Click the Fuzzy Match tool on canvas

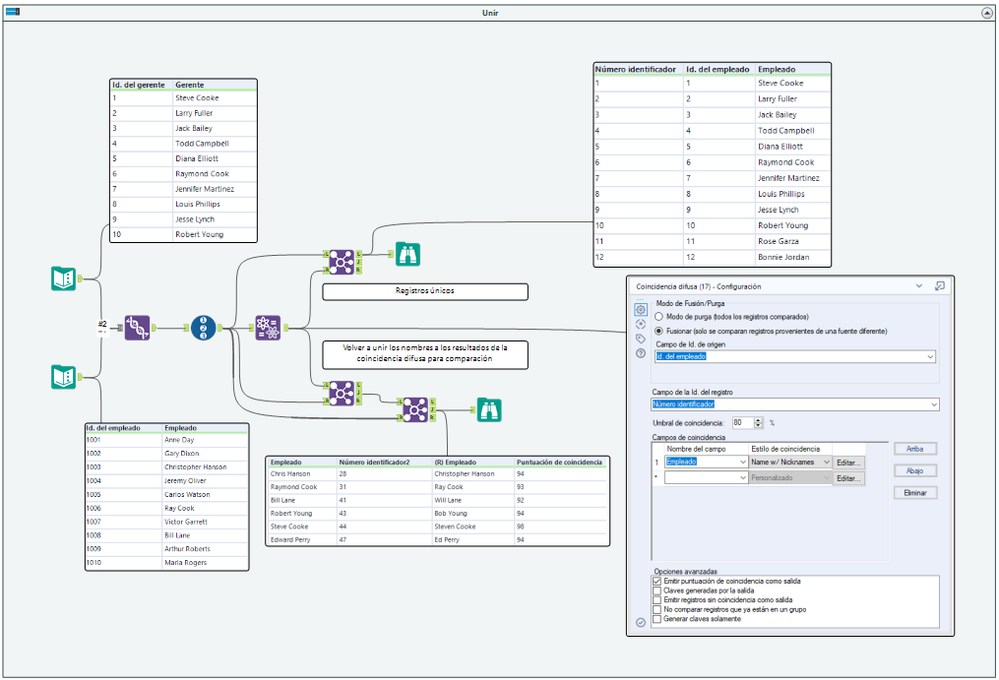(267, 327)
